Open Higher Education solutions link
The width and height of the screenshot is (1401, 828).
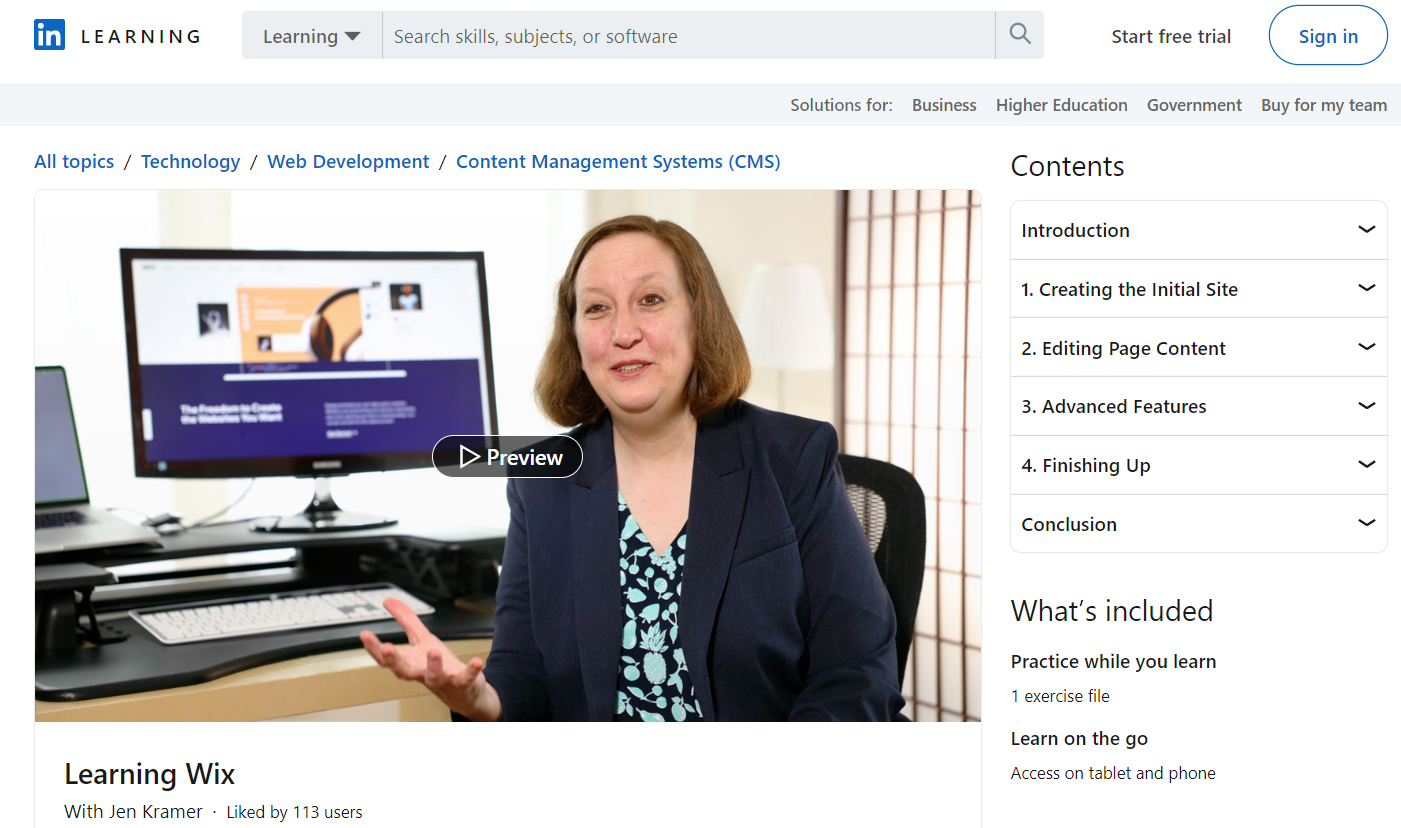coord(1061,105)
